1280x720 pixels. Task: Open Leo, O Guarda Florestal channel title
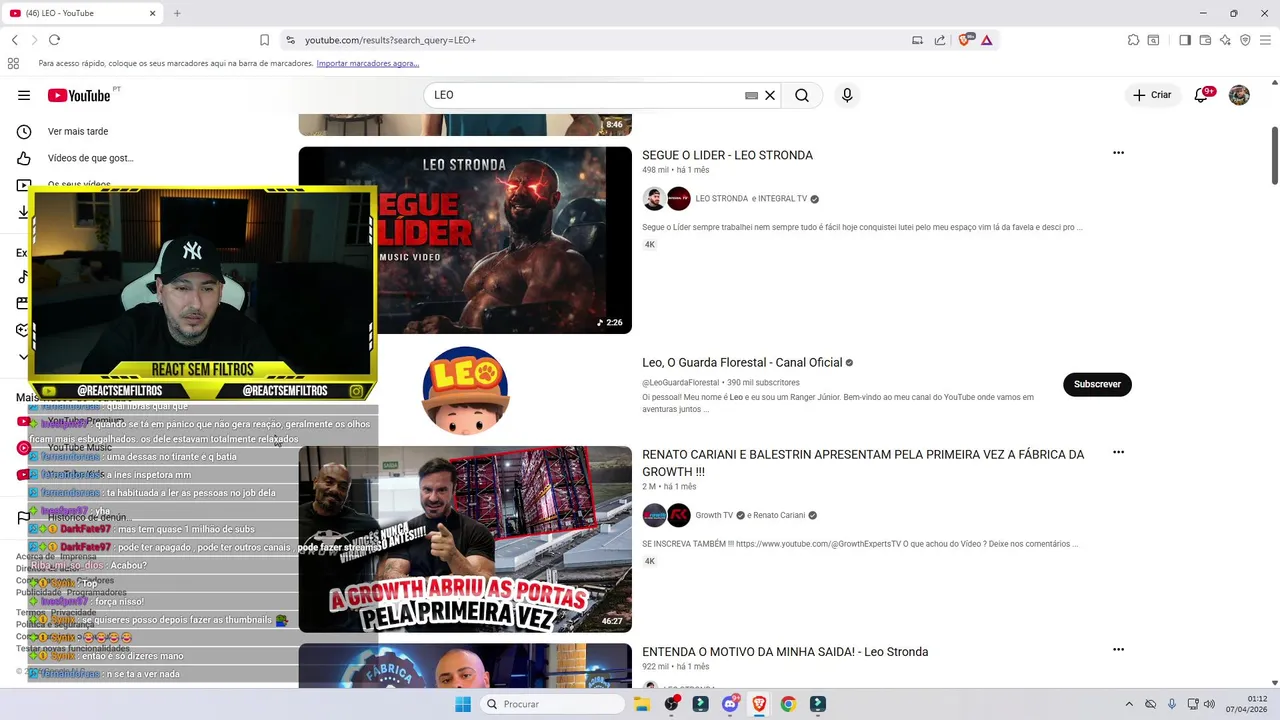[741, 362]
